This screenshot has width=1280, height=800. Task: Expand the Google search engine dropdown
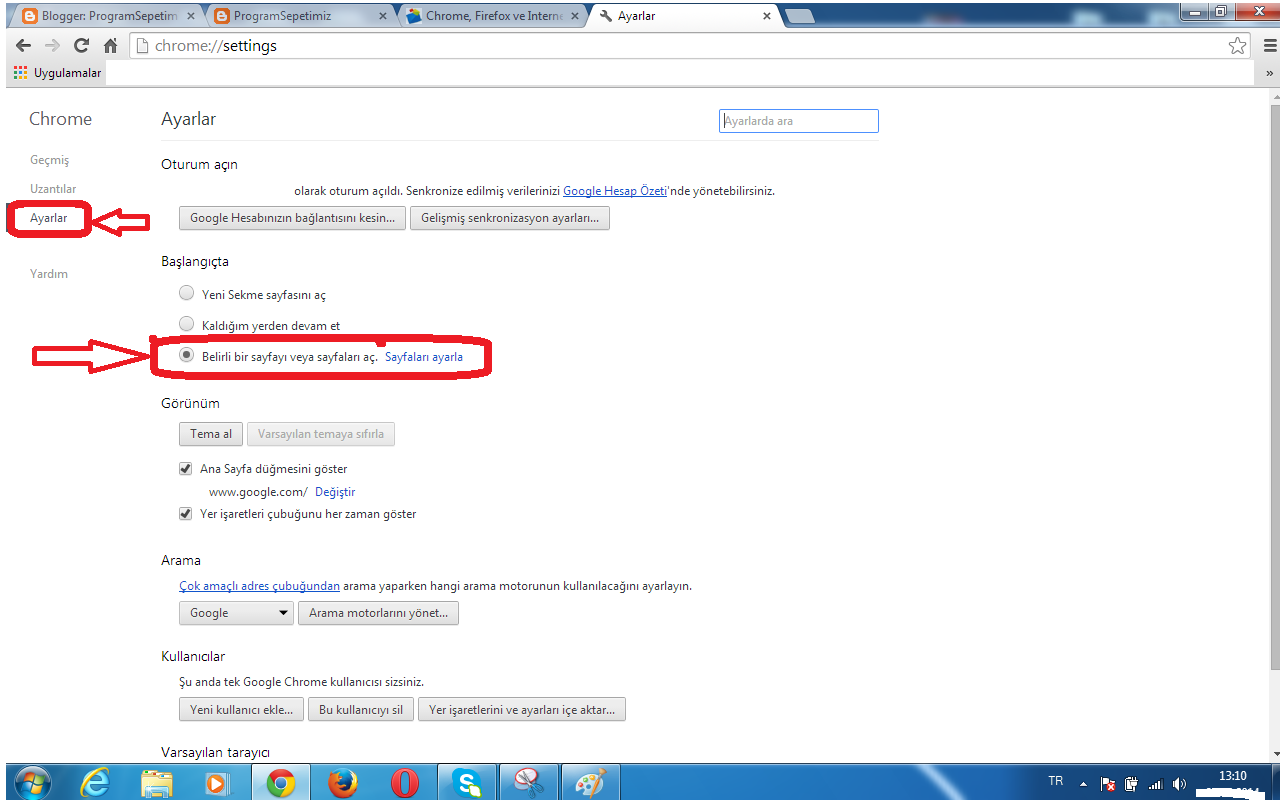(x=236, y=613)
